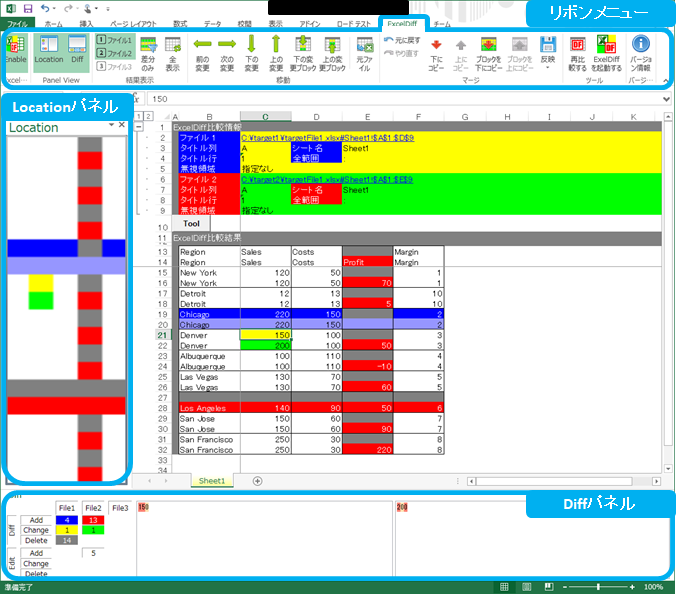Viewport: 676px width, 594px height.
Task: Switch to Page Layout view in status bar
Action: click(526, 587)
